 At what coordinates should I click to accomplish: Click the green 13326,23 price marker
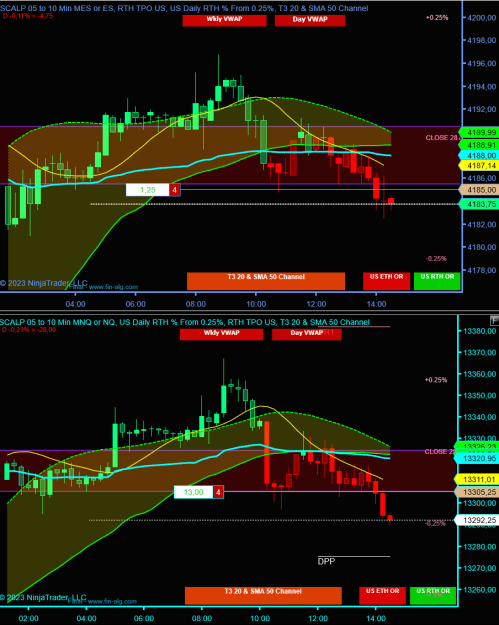(477, 447)
